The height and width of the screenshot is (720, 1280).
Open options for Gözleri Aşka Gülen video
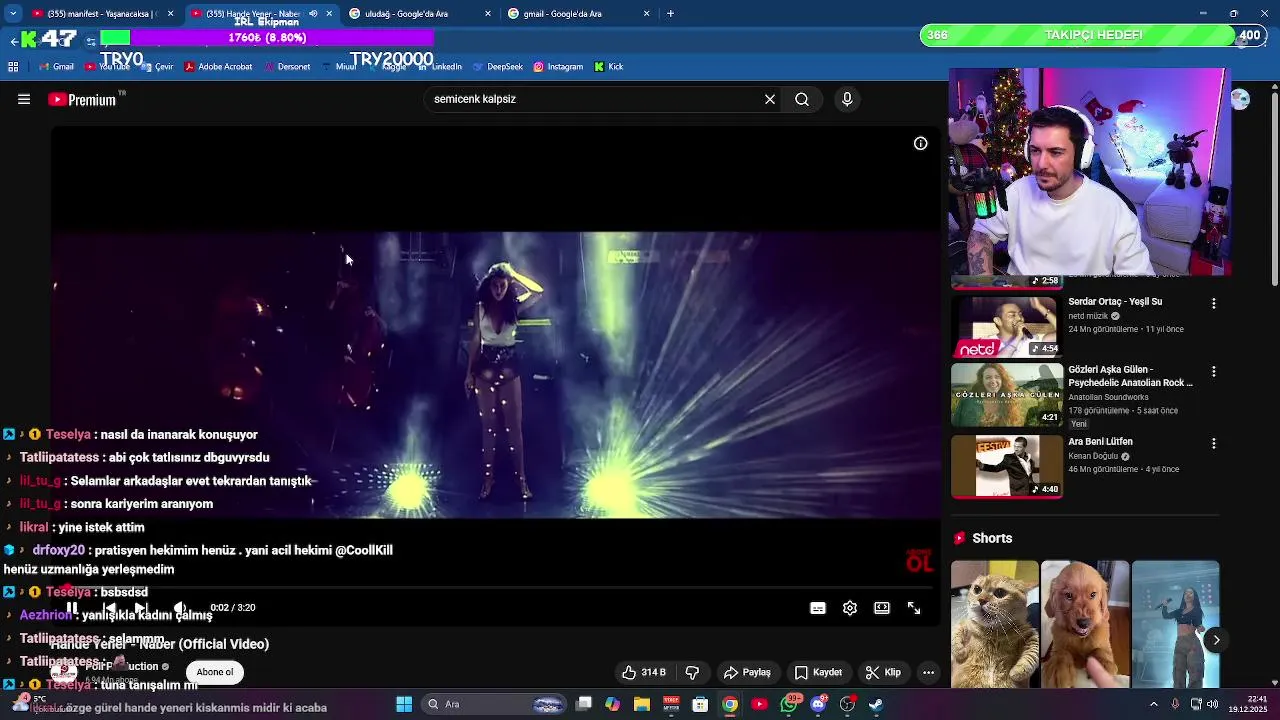1214,371
